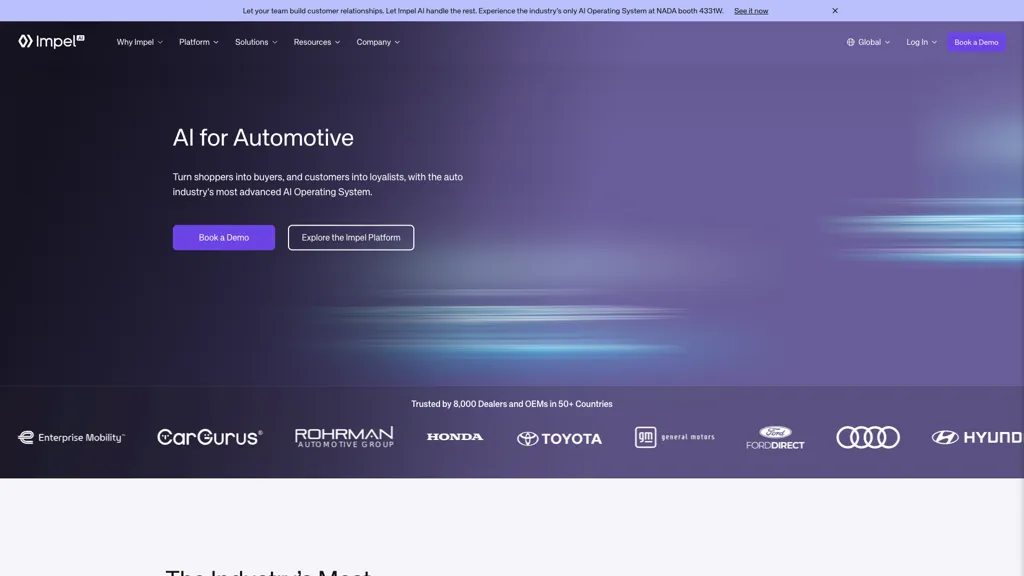Viewport: 1024px width, 576px height.
Task: Click the FordDirect logo
Action: pyautogui.click(x=775, y=438)
